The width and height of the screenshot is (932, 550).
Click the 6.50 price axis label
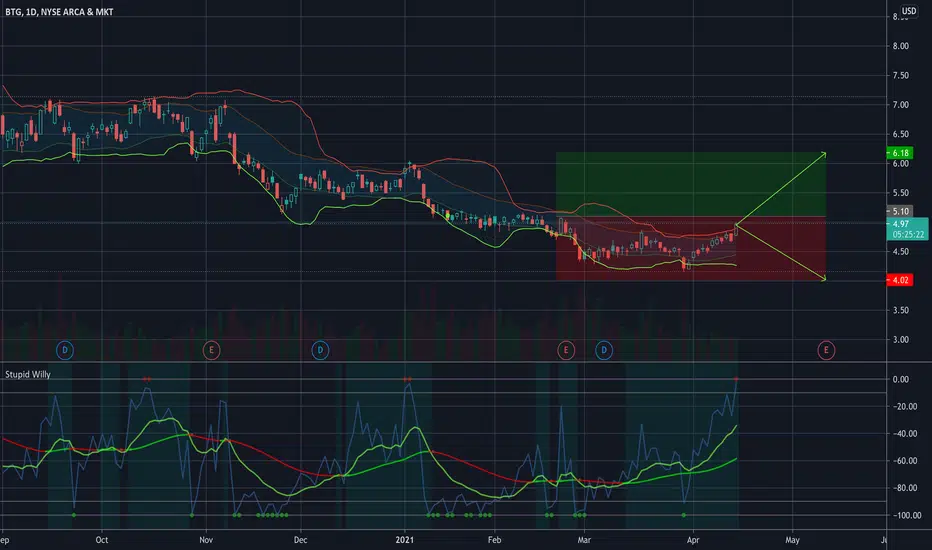[x=900, y=134]
